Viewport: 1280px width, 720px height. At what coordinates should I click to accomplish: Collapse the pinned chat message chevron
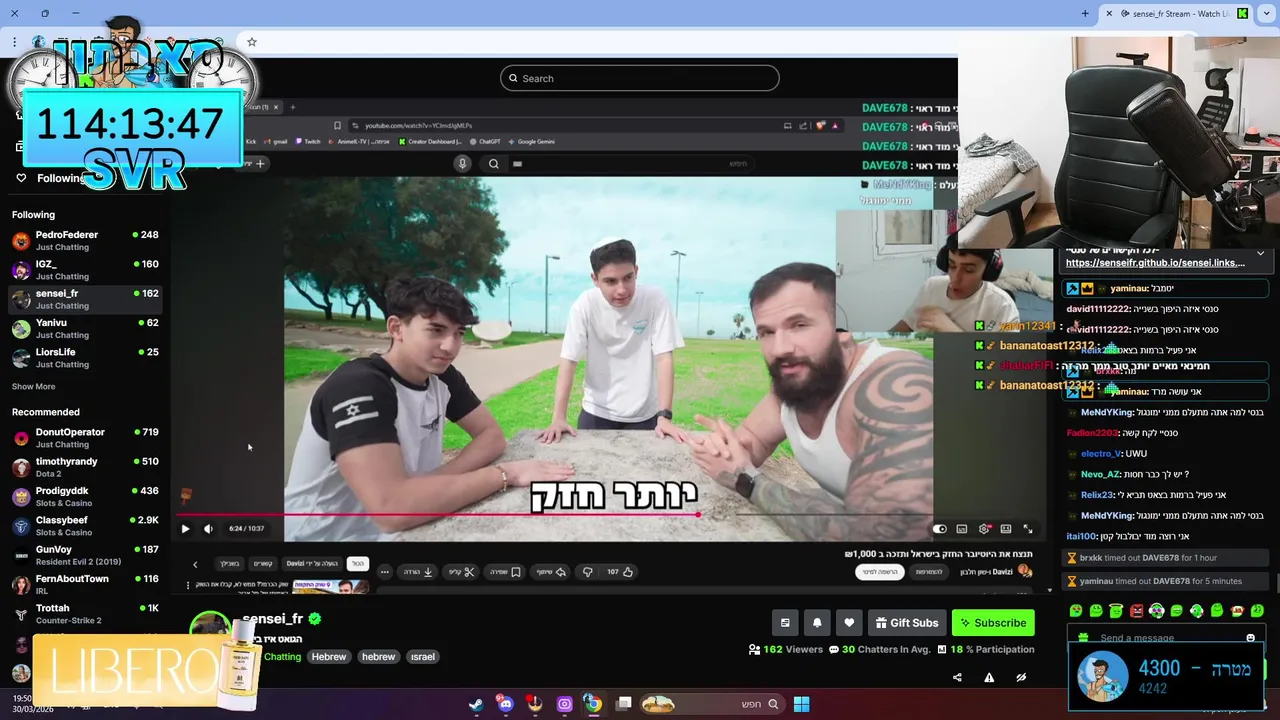tap(1260, 254)
